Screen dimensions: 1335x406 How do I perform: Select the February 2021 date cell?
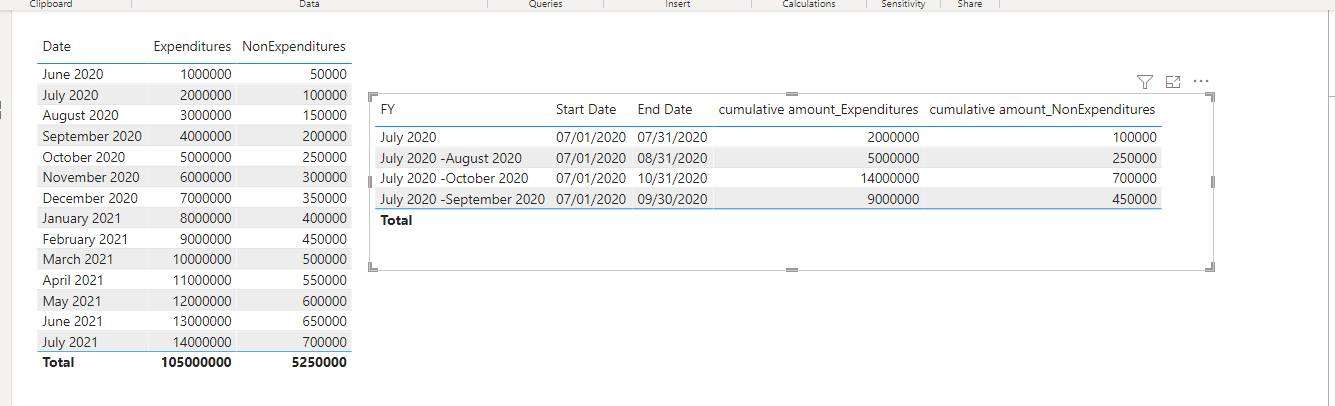coord(85,239)
